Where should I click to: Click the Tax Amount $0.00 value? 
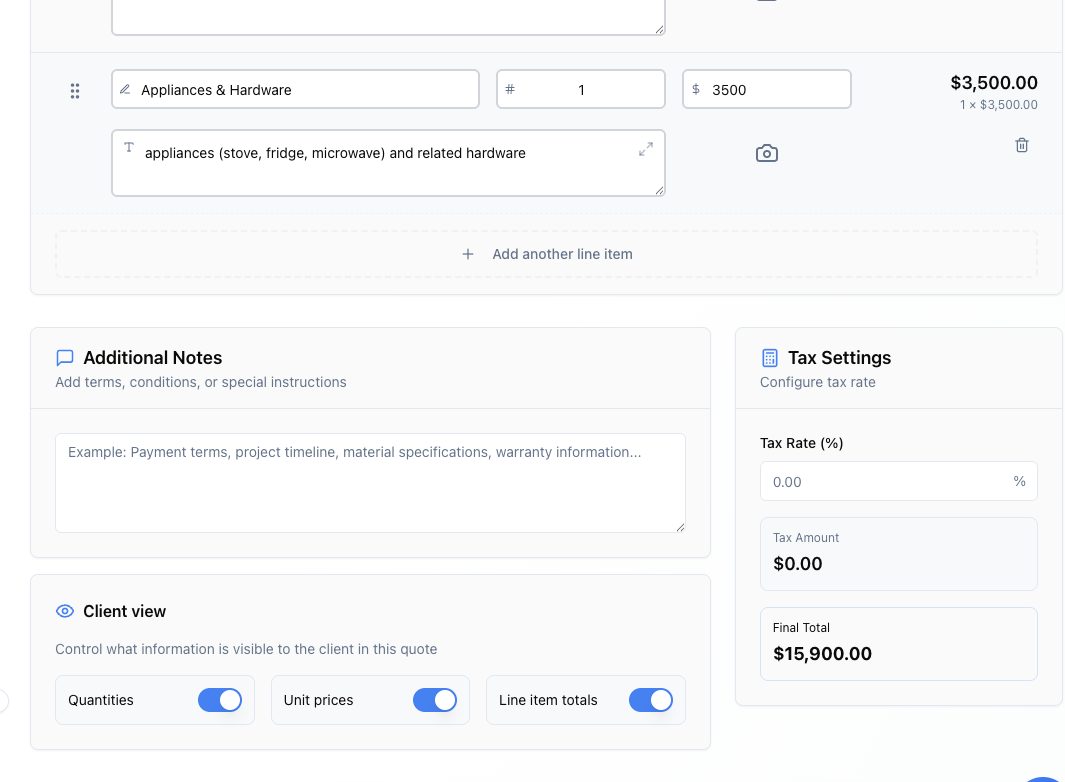click(797, 563)
